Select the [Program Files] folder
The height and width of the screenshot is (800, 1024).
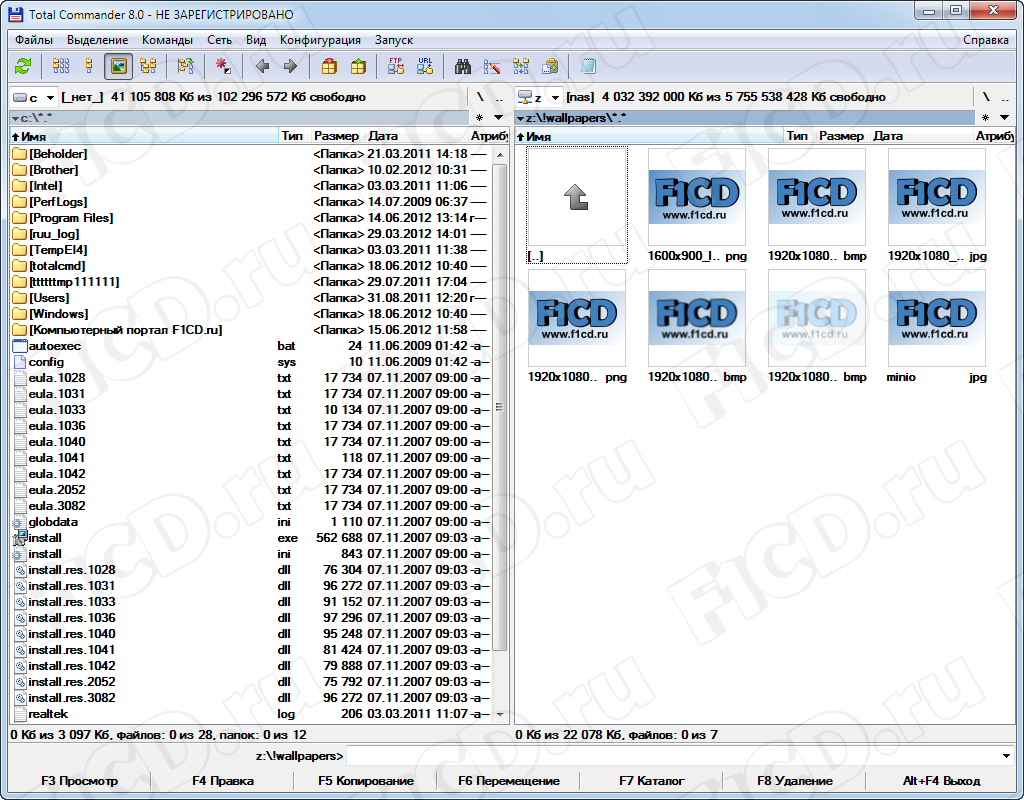coord(71,218)
